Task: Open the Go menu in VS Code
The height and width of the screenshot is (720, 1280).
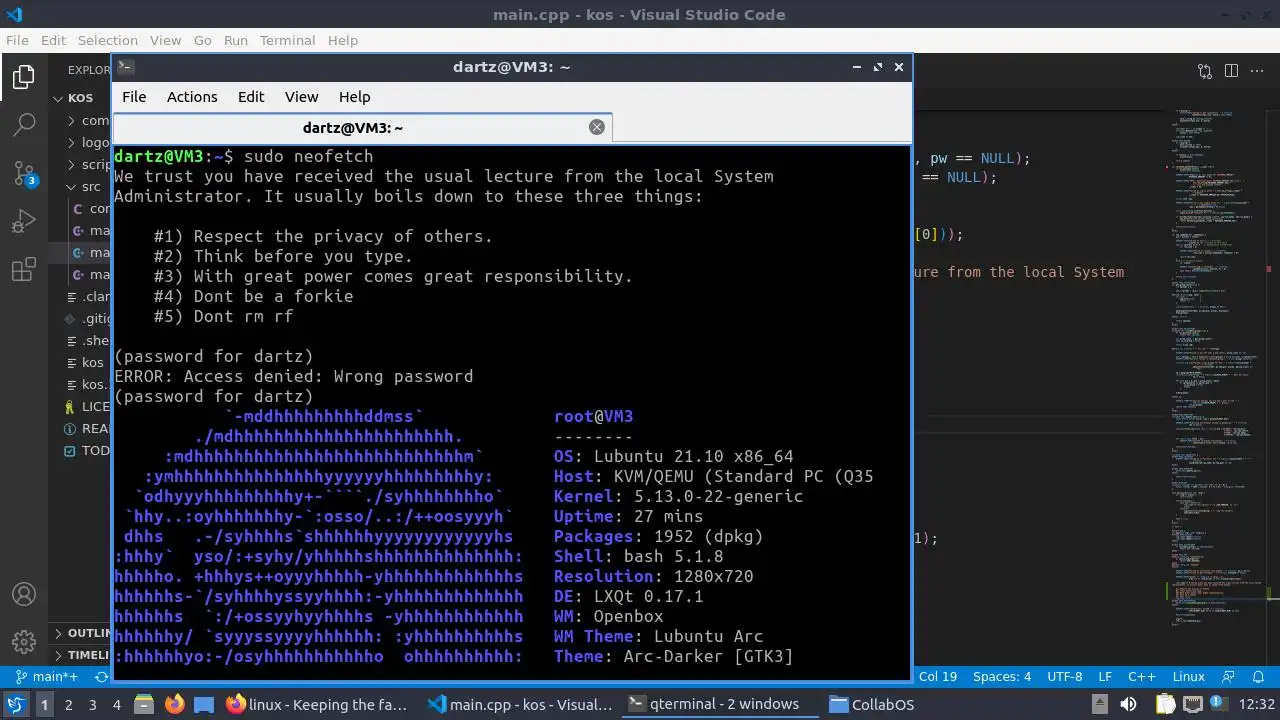Action: 203,40
